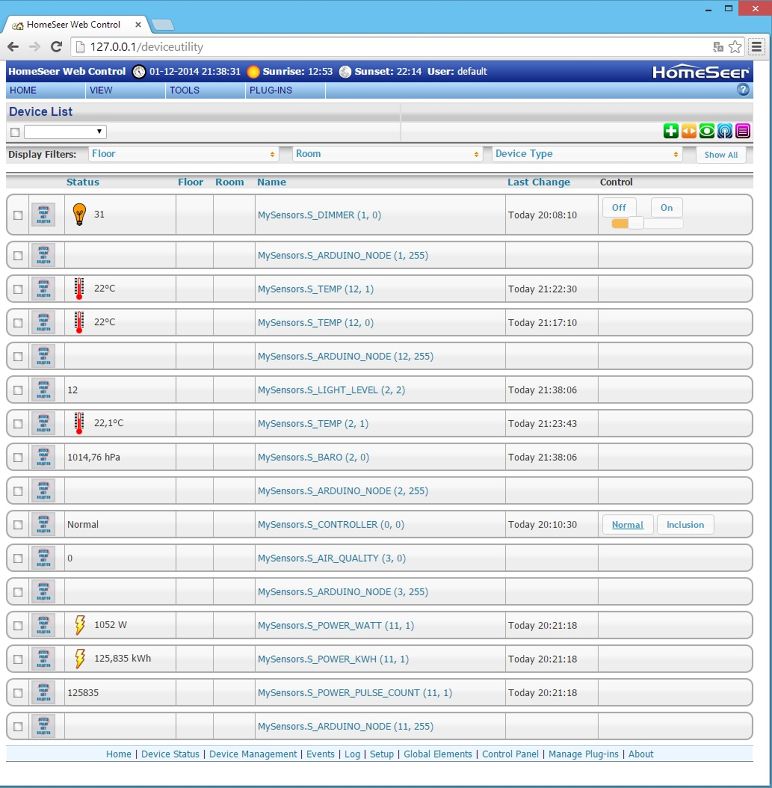
Task: Click the light bulb icon for S_DIMMER
Action: click(79, 214)
